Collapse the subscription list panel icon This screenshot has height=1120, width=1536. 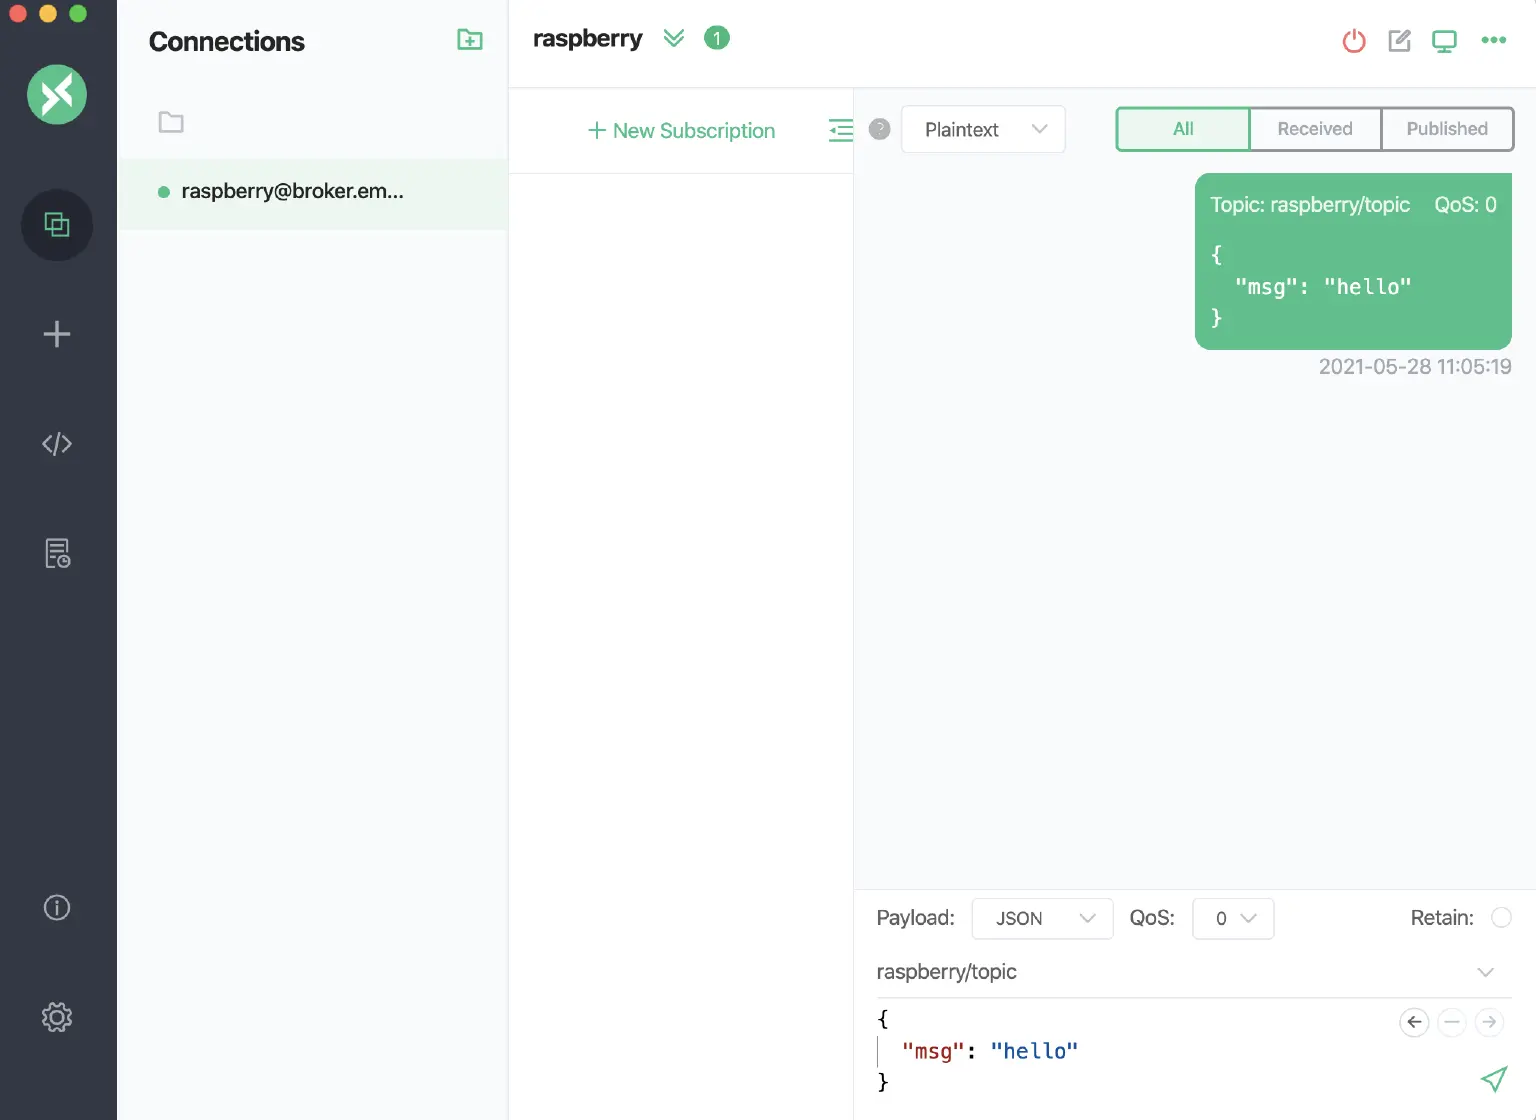tap(840, 130)
